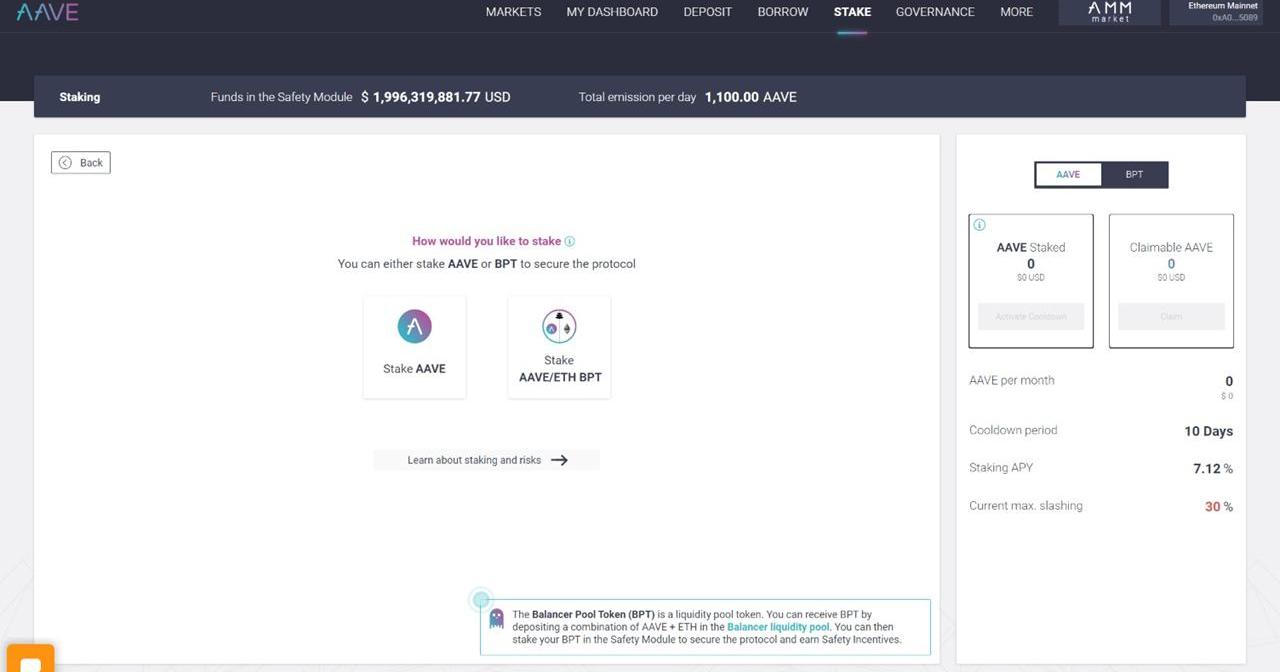This screenshot has width=1280, height=672.
Task: Switch market via AMM market button
Action: [1109, 12]
